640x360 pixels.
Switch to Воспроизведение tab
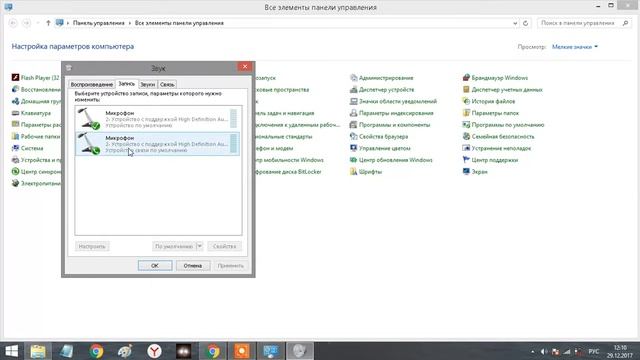point(91,84)
